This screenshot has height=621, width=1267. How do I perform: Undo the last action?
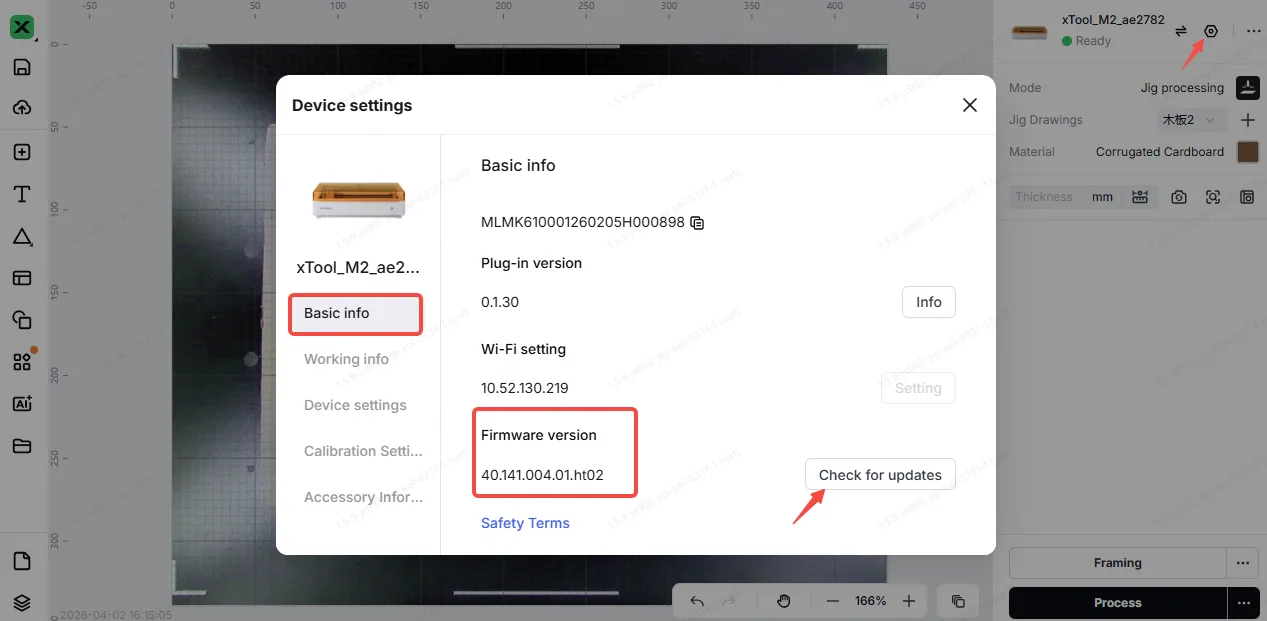(697, 601)
